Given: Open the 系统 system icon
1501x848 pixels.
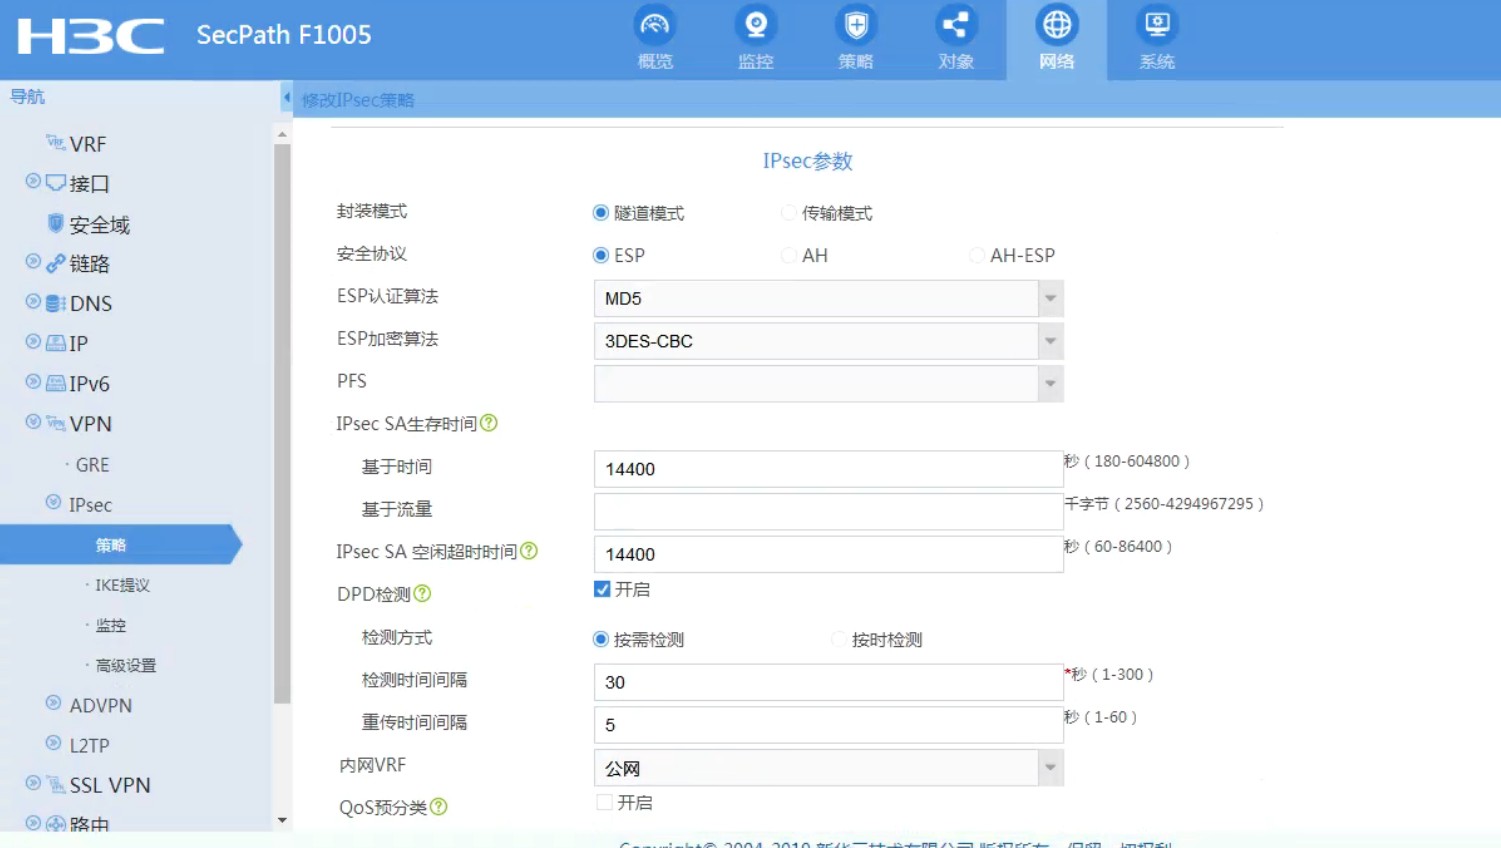Looking at the screenshot, I should pyautogui.click(x=1157, y=25).
